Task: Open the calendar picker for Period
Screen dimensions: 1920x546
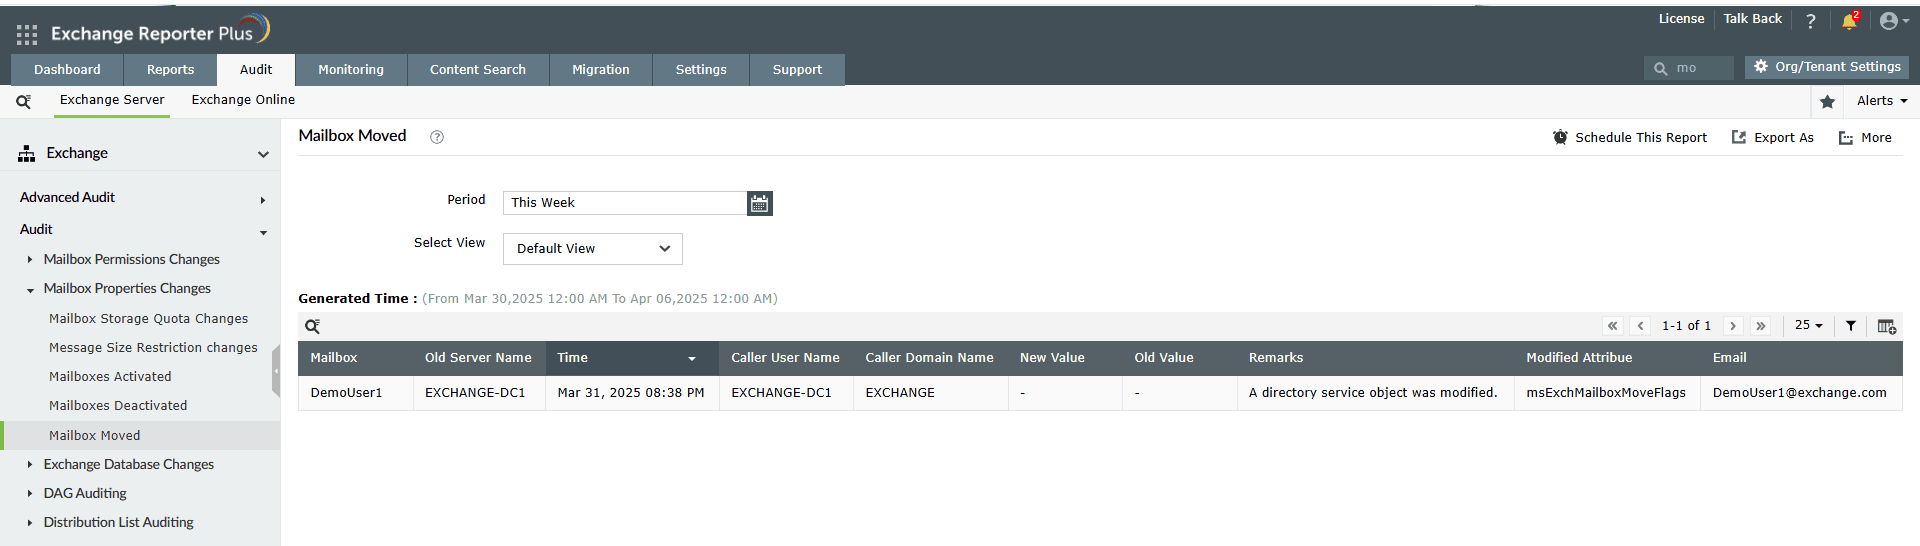Action: tap(760, 203)
